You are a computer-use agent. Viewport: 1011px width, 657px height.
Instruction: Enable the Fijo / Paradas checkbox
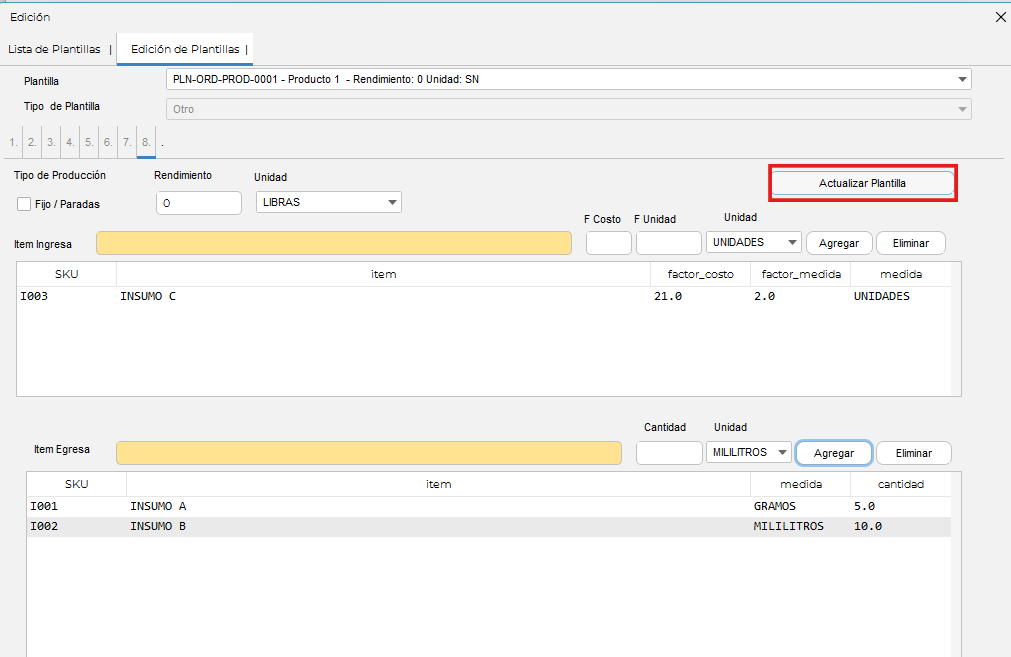pos(24,204)
